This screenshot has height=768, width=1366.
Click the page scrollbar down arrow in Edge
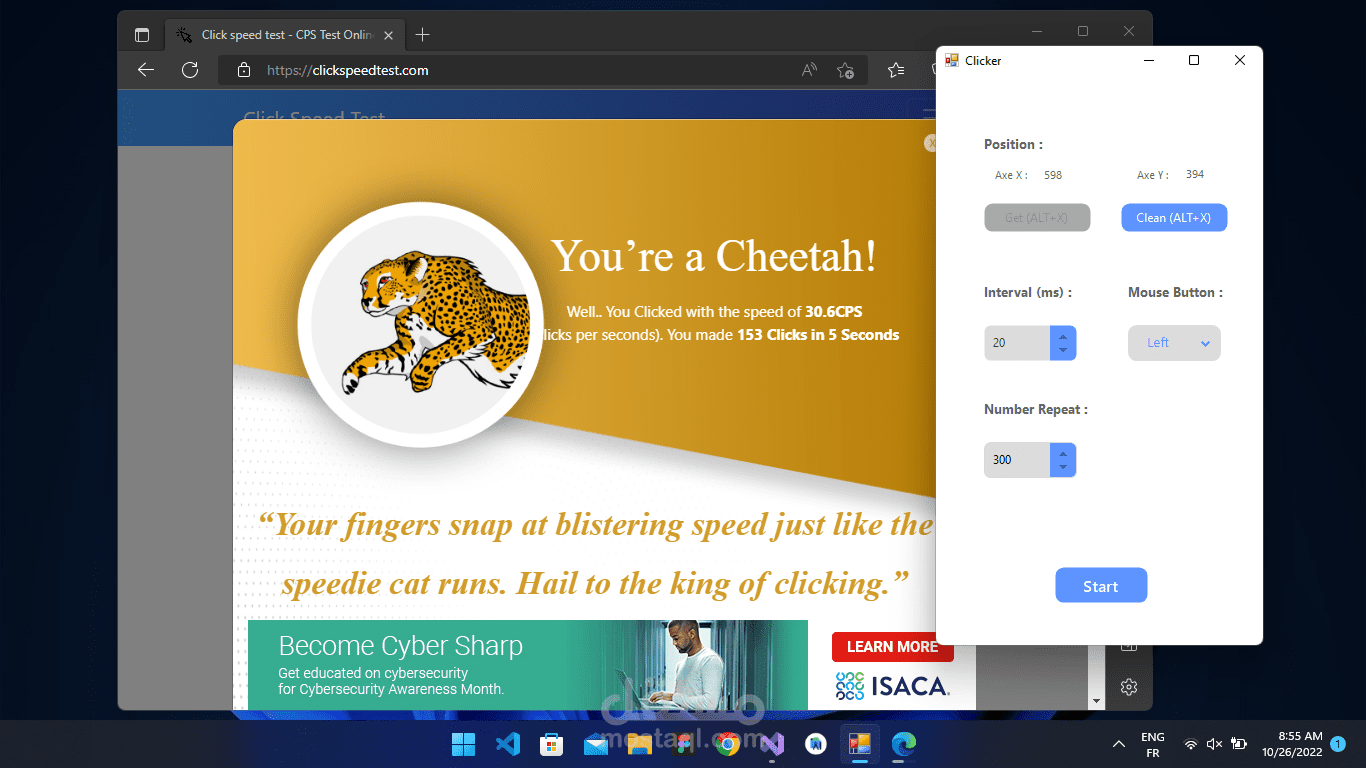pos(1097,701)
